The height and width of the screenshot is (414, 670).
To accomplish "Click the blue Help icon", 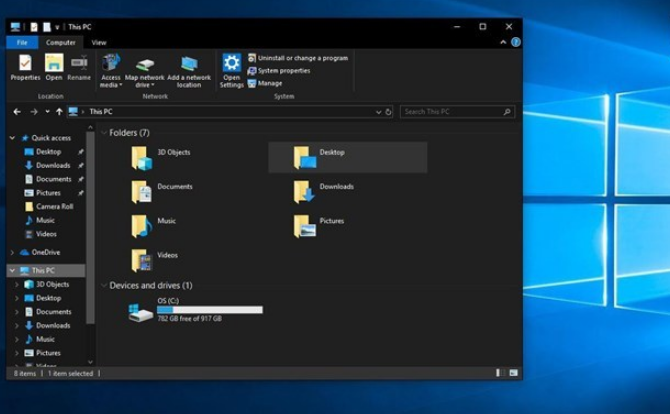I will click(516, 42).
